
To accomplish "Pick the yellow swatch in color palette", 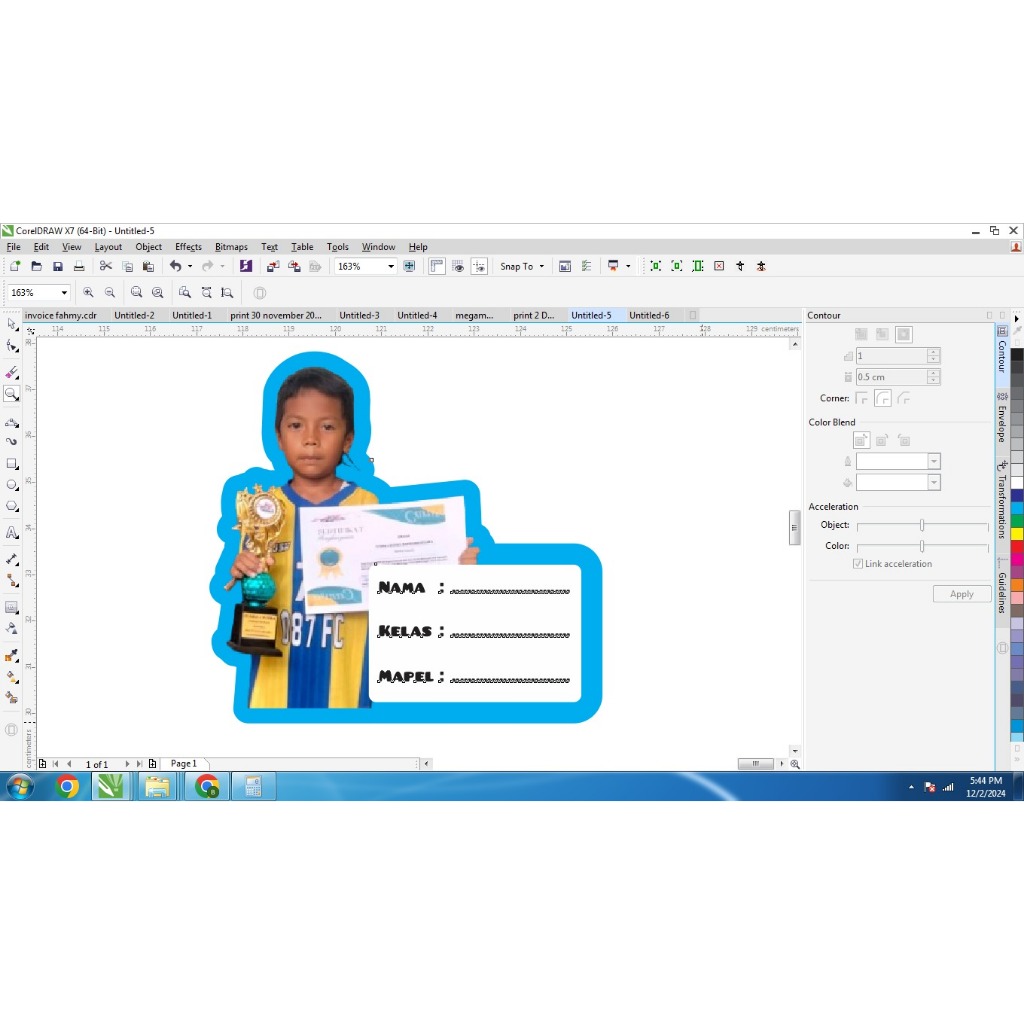I will click(x=1016, y=533).
